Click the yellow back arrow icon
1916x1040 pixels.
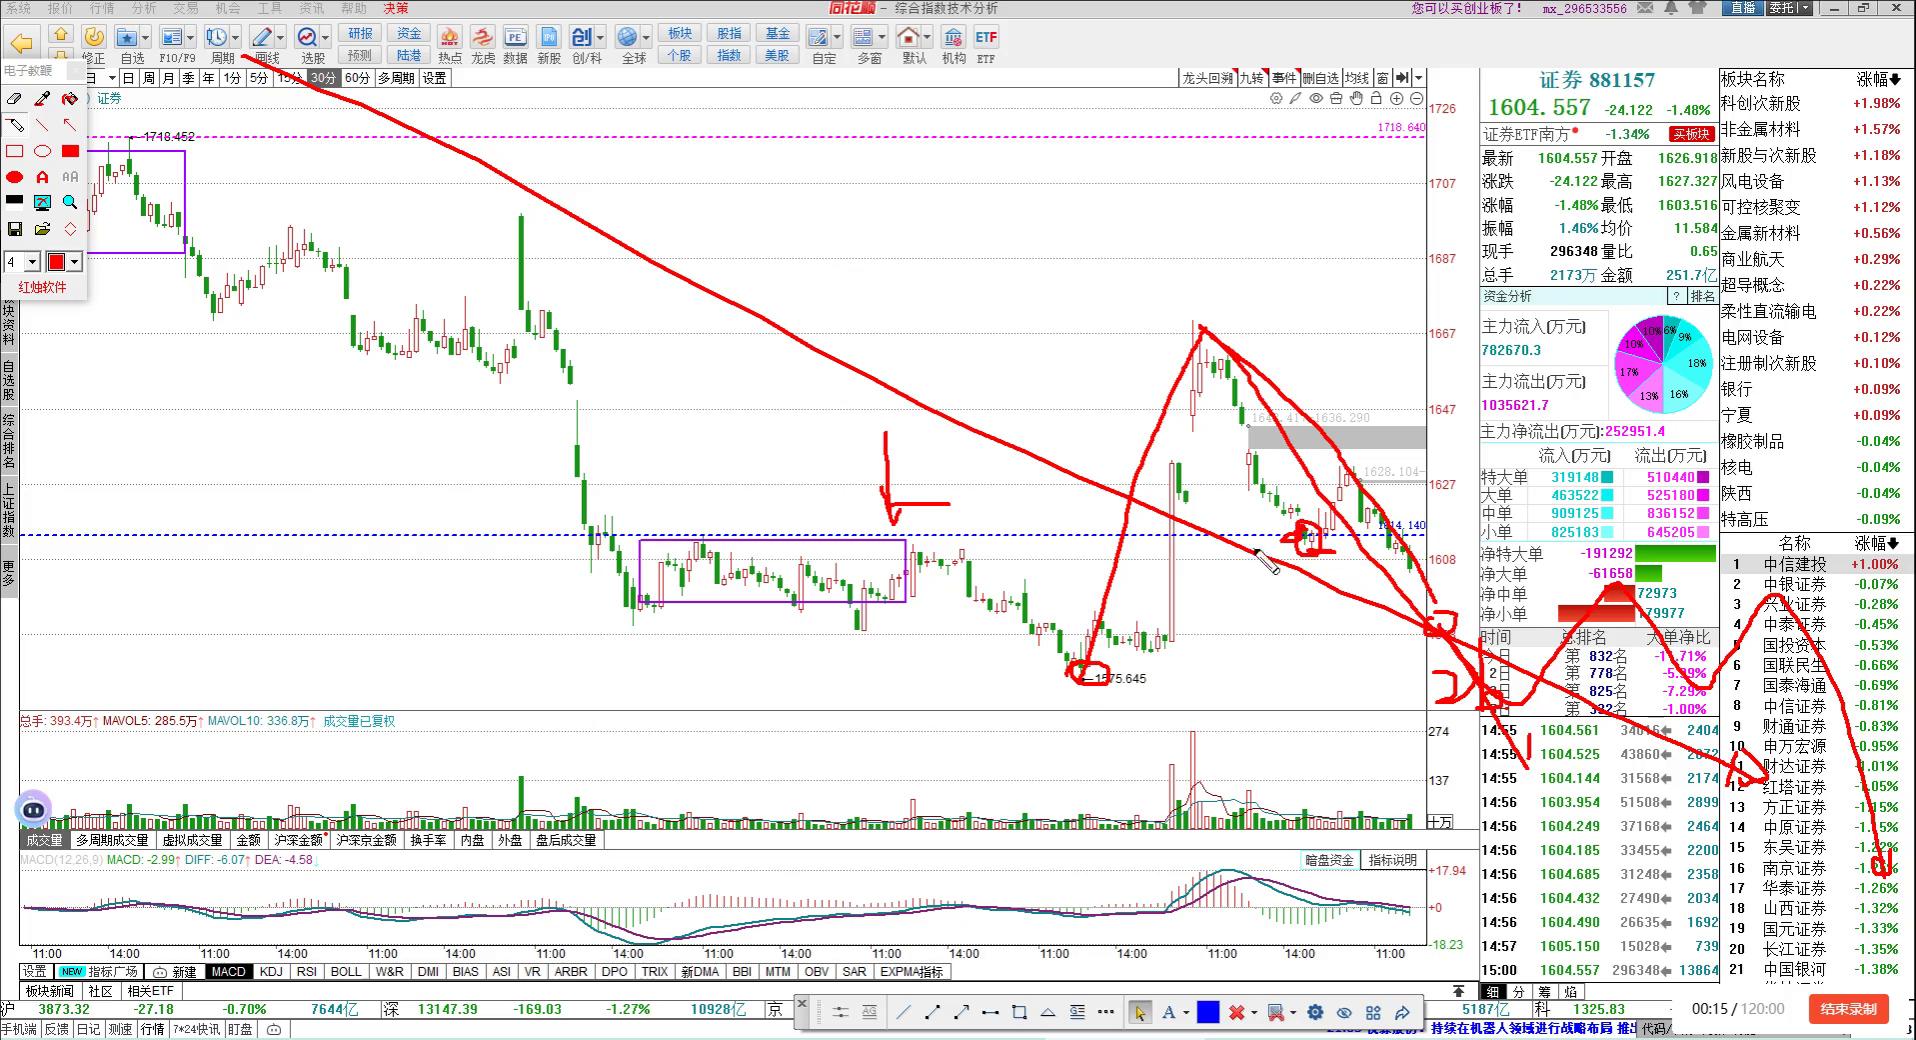(22, 43)
